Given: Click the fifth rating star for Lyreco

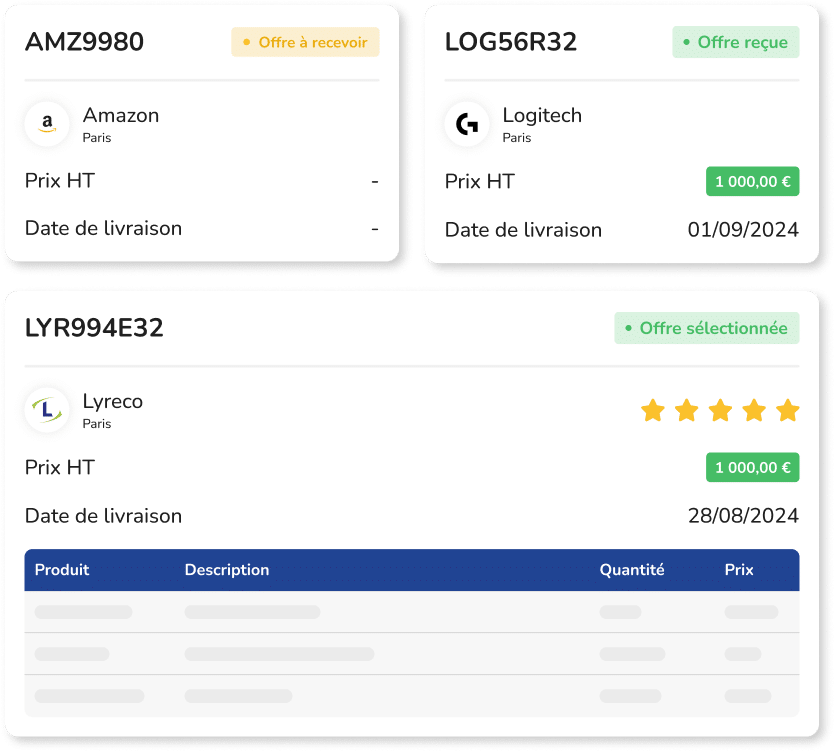Looking at the screenshot, I should [788, 410].
